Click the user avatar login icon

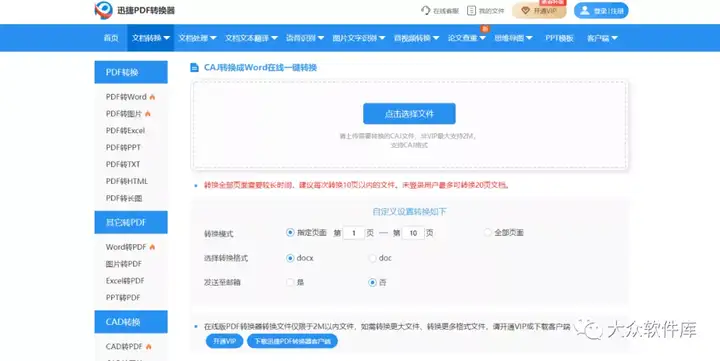pos(585,11)
